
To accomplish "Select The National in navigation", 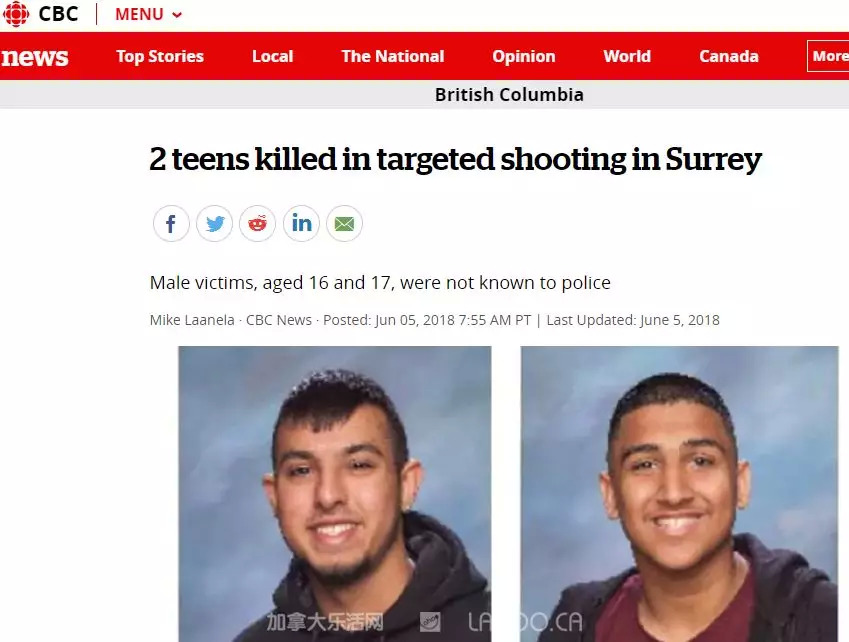I will click(393, 56).
